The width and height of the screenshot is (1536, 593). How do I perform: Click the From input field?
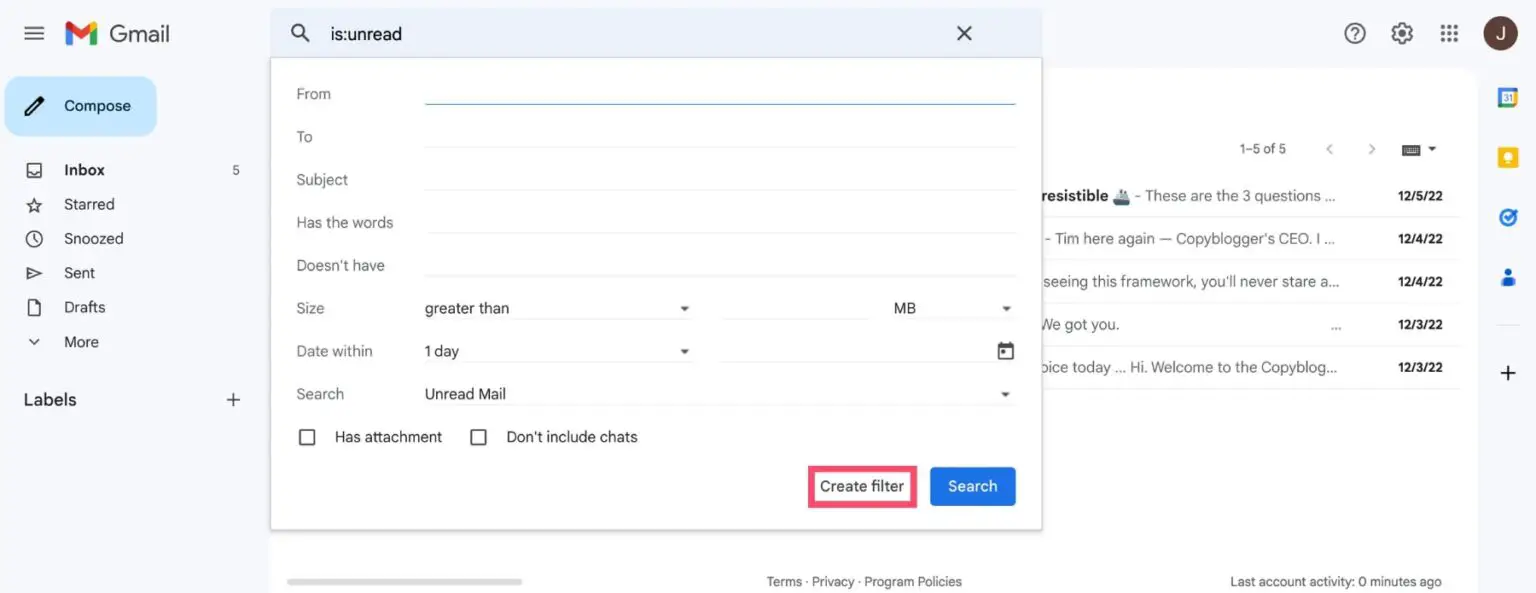point(719,94)
